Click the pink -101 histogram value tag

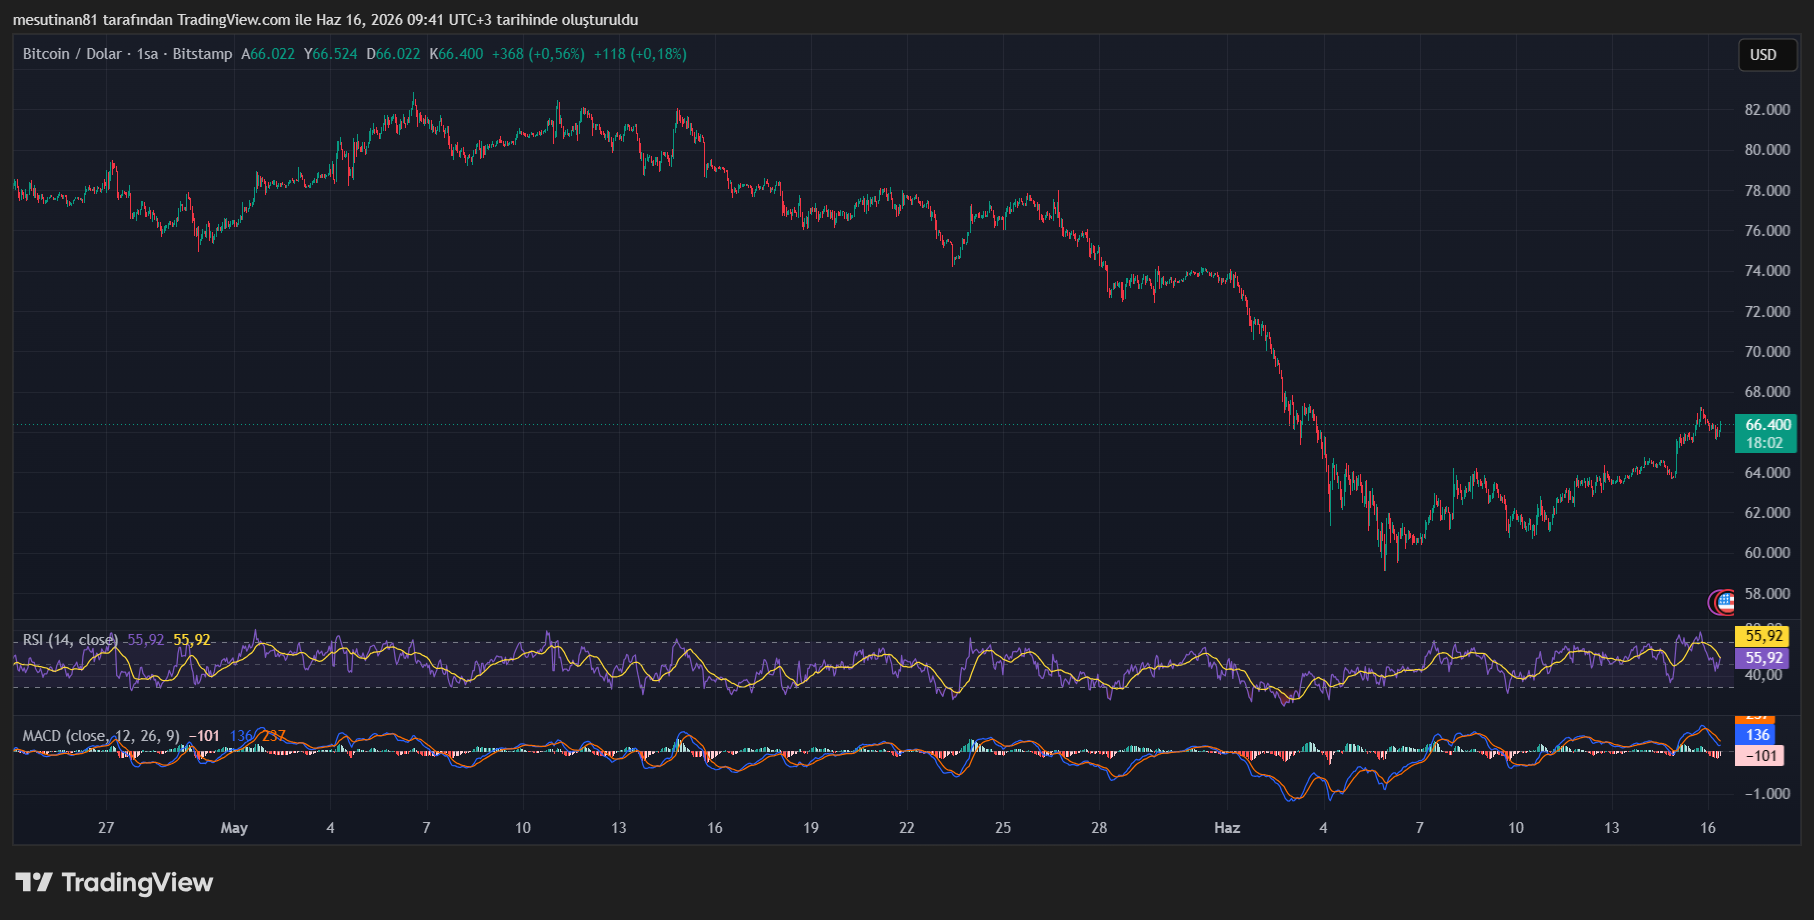1760,756
